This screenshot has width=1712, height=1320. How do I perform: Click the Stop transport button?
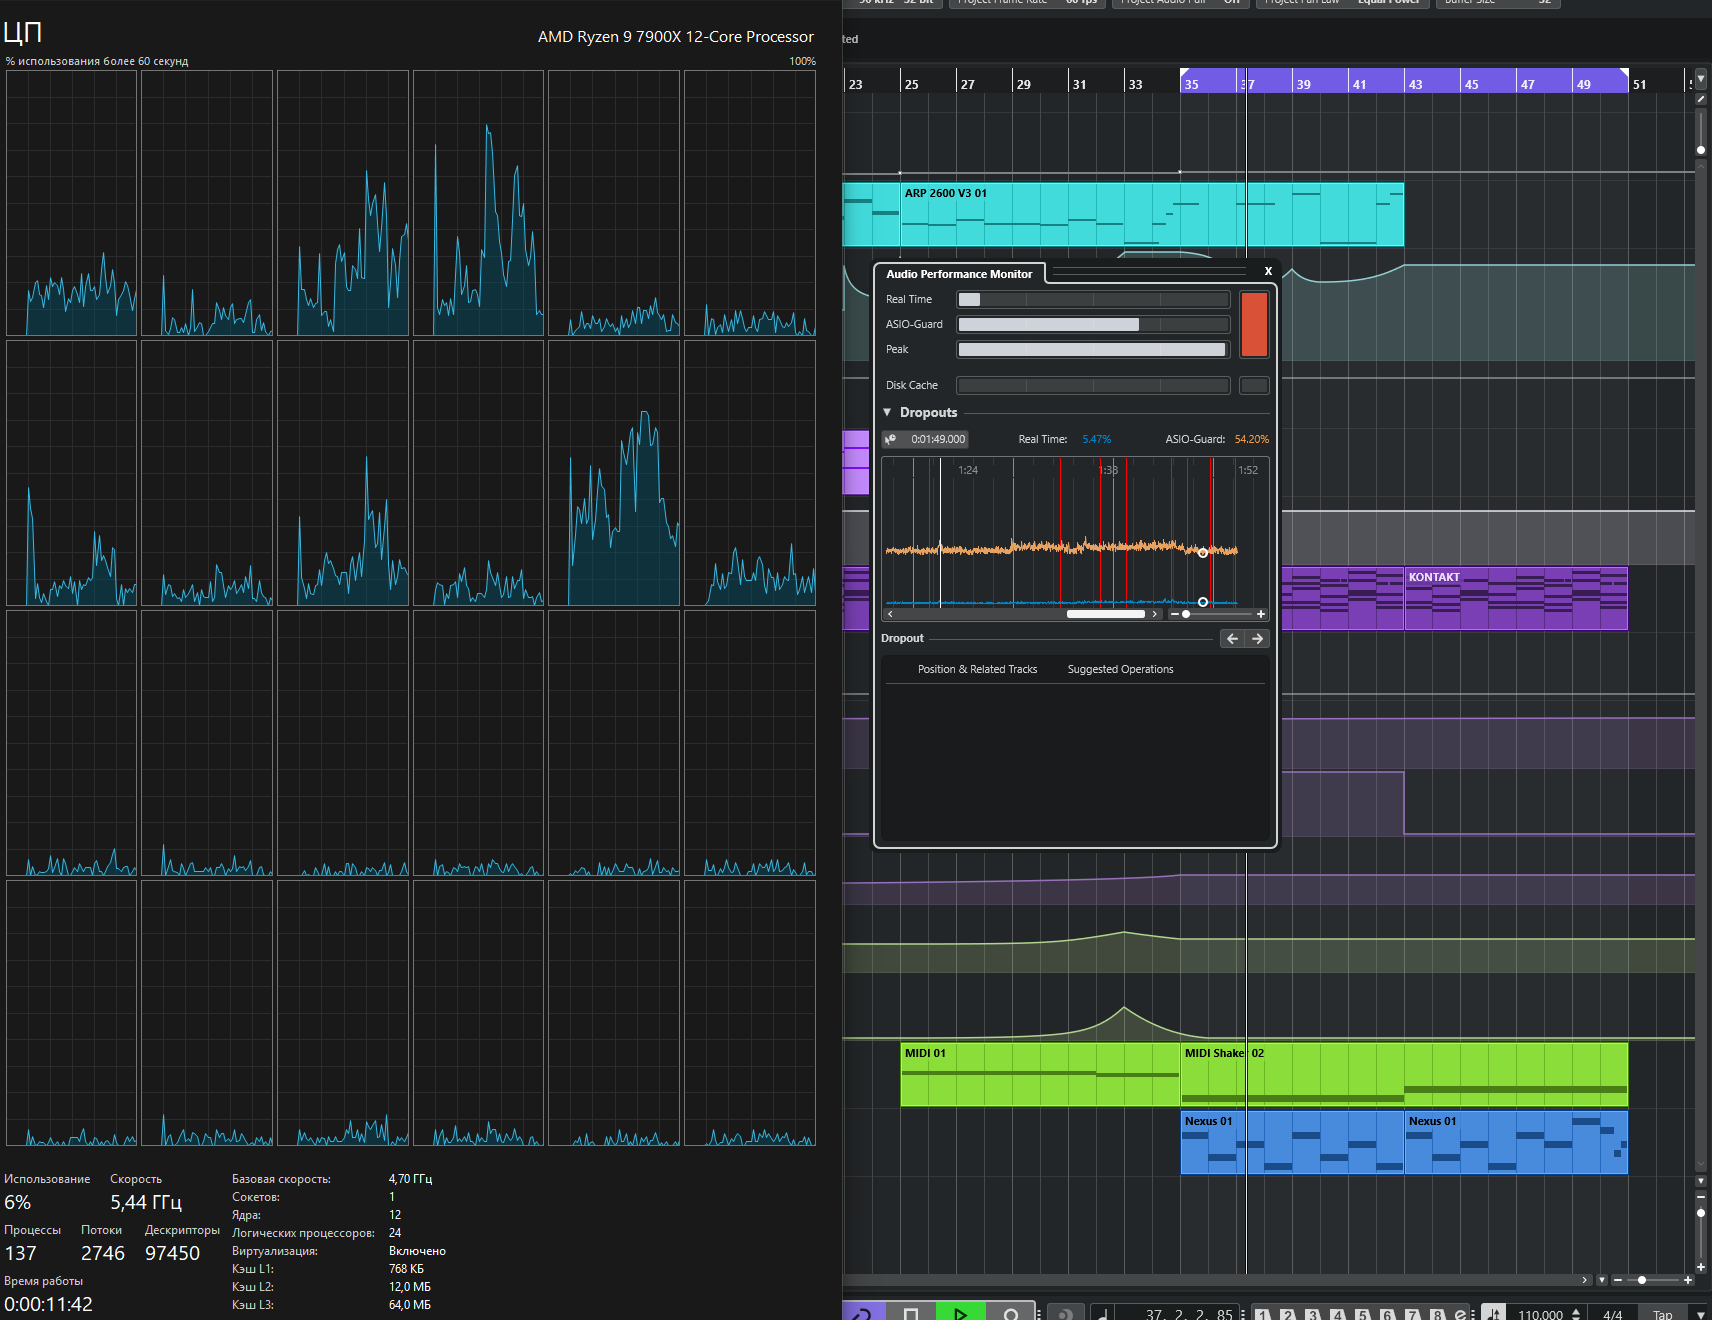tap(910, 1312)
